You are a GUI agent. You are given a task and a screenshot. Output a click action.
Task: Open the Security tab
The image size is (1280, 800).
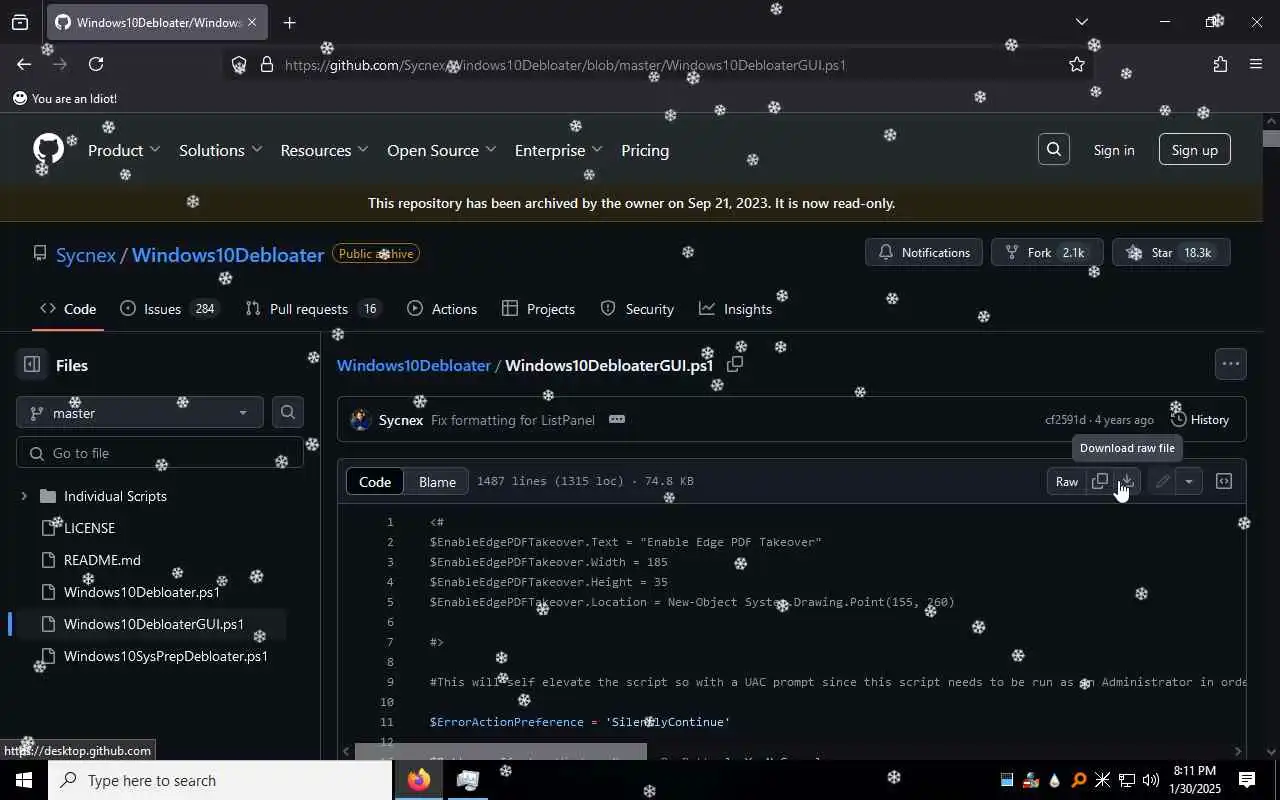pos(637,309)
